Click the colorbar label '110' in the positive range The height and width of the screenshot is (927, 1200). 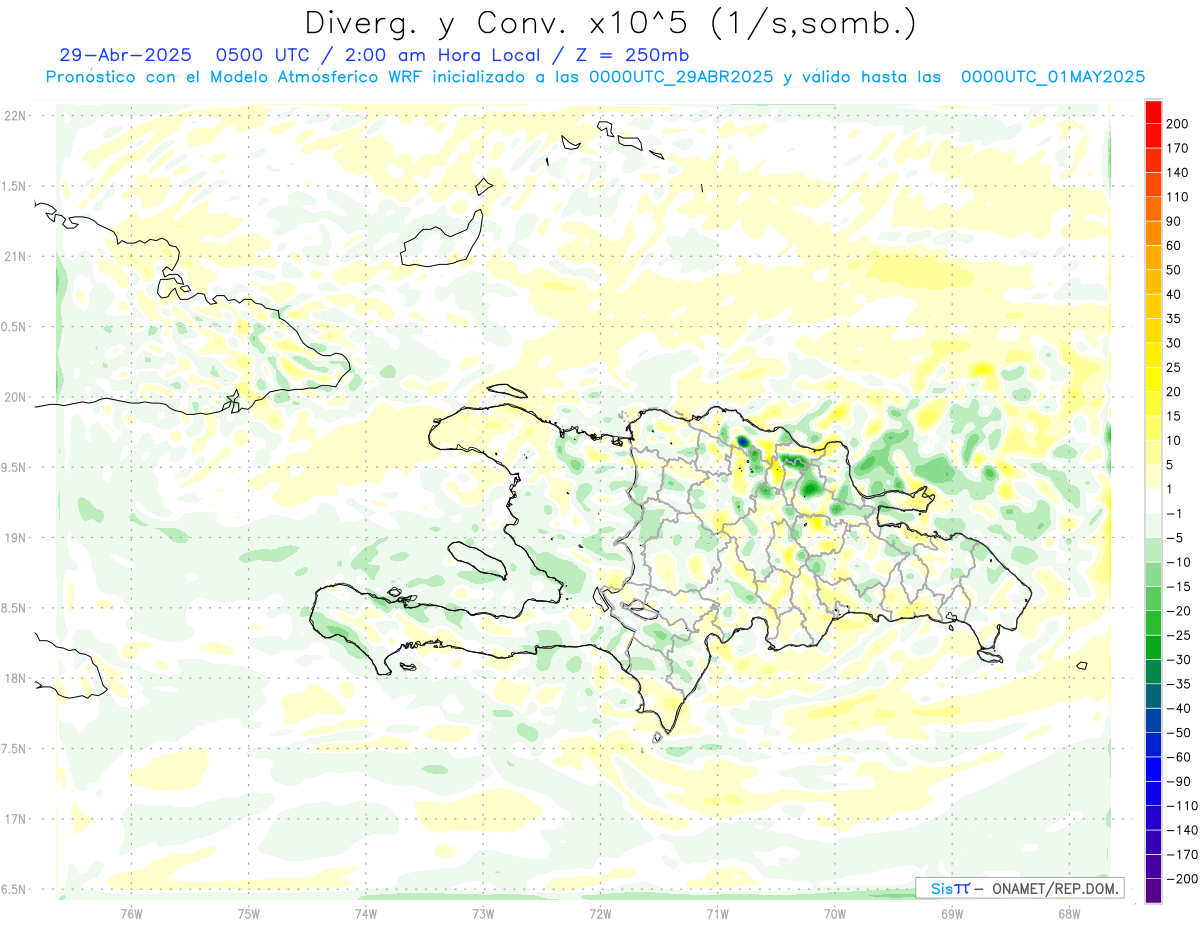coord(1178,197)
